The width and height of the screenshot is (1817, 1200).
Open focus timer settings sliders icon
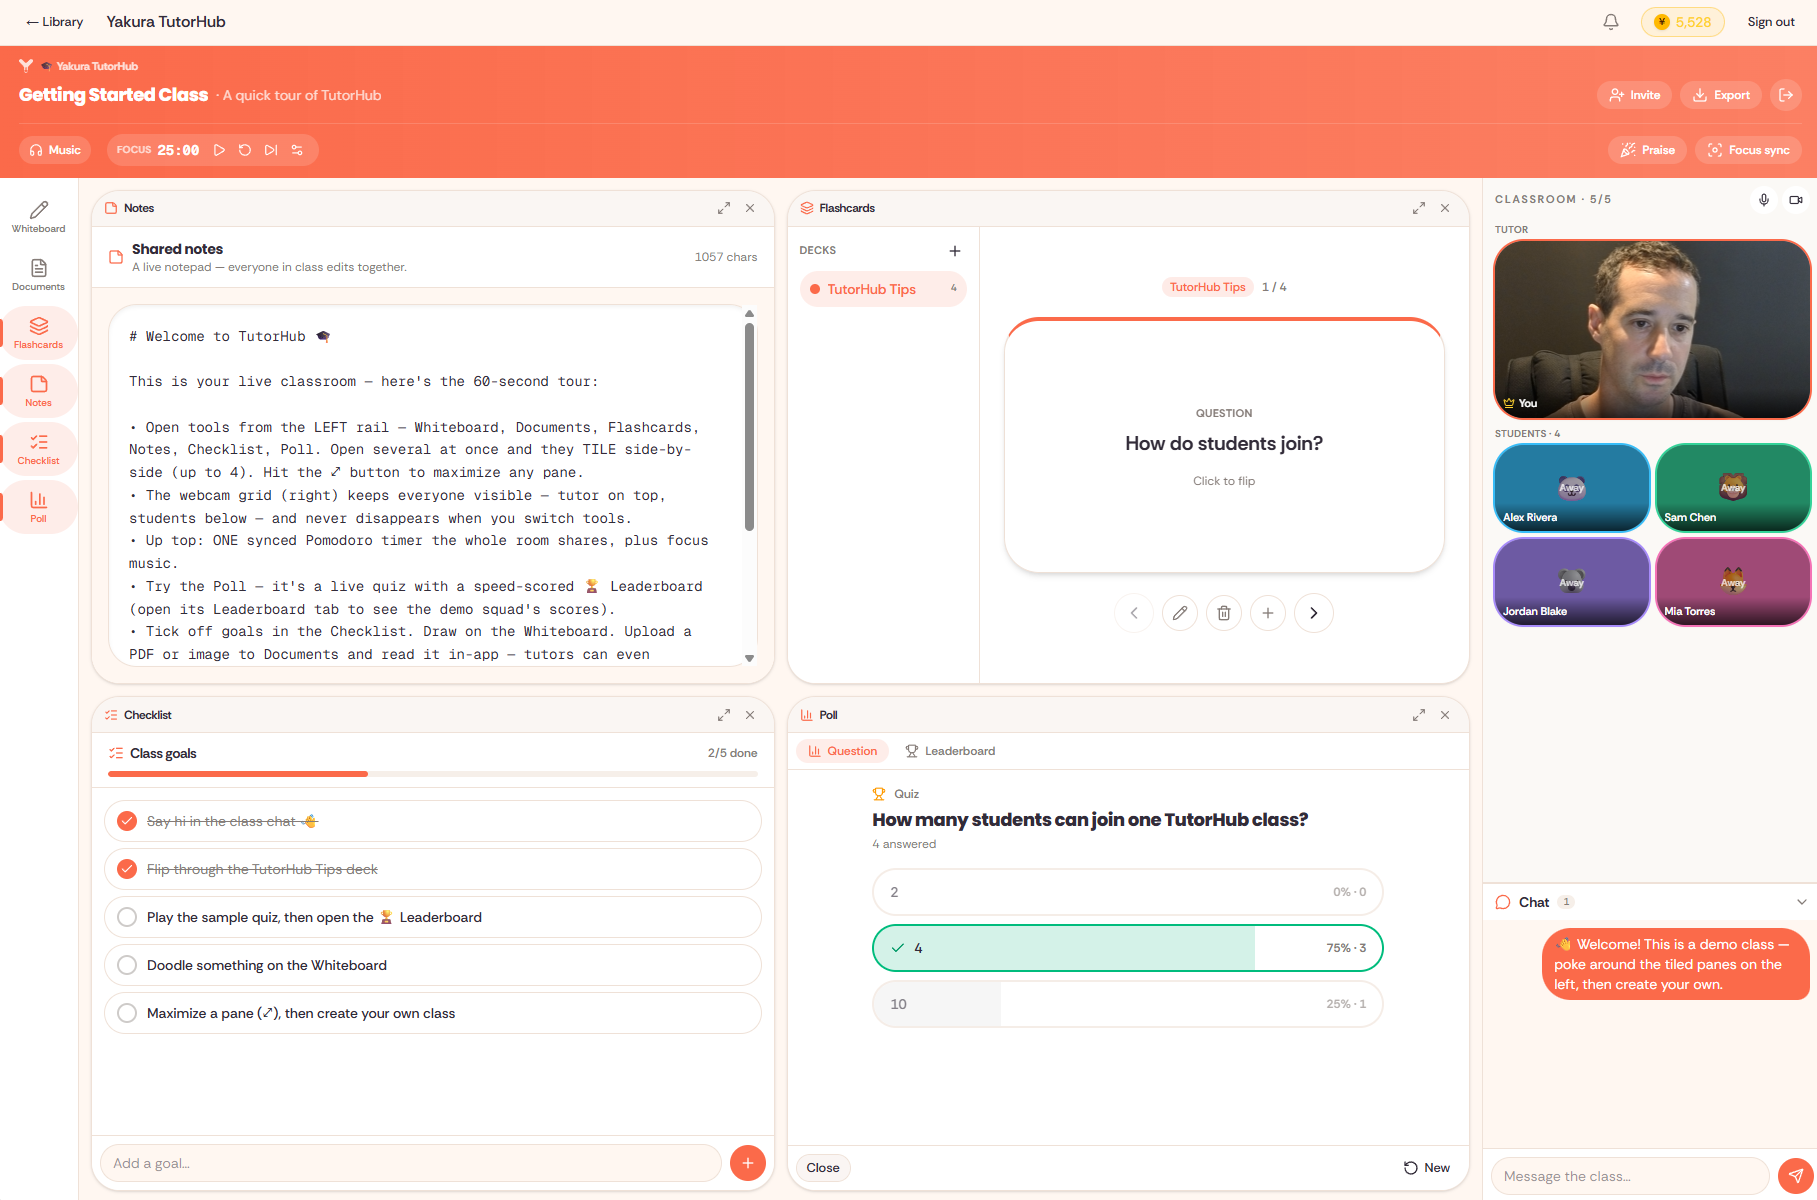point(297,150)
